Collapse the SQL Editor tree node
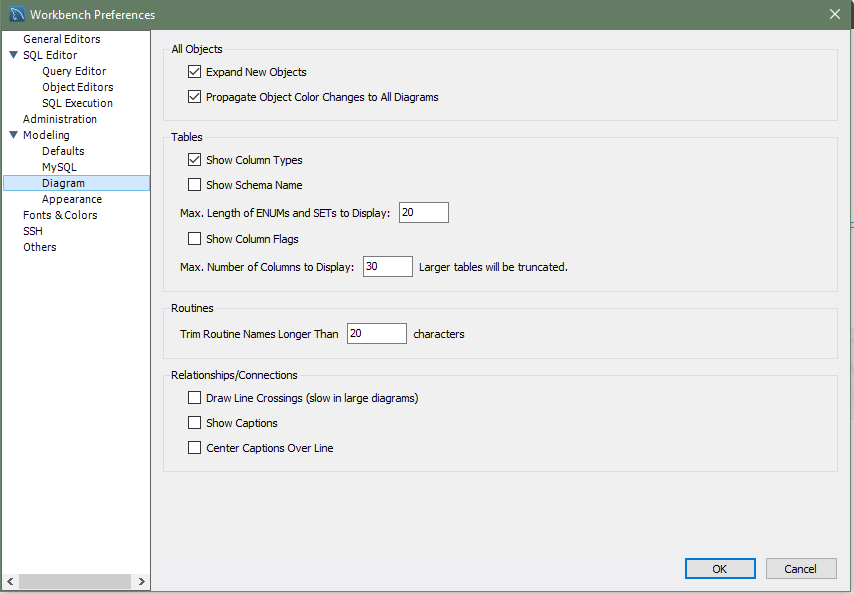The width and height of the screenshot is (854, 594). click(x=14, y=55)
